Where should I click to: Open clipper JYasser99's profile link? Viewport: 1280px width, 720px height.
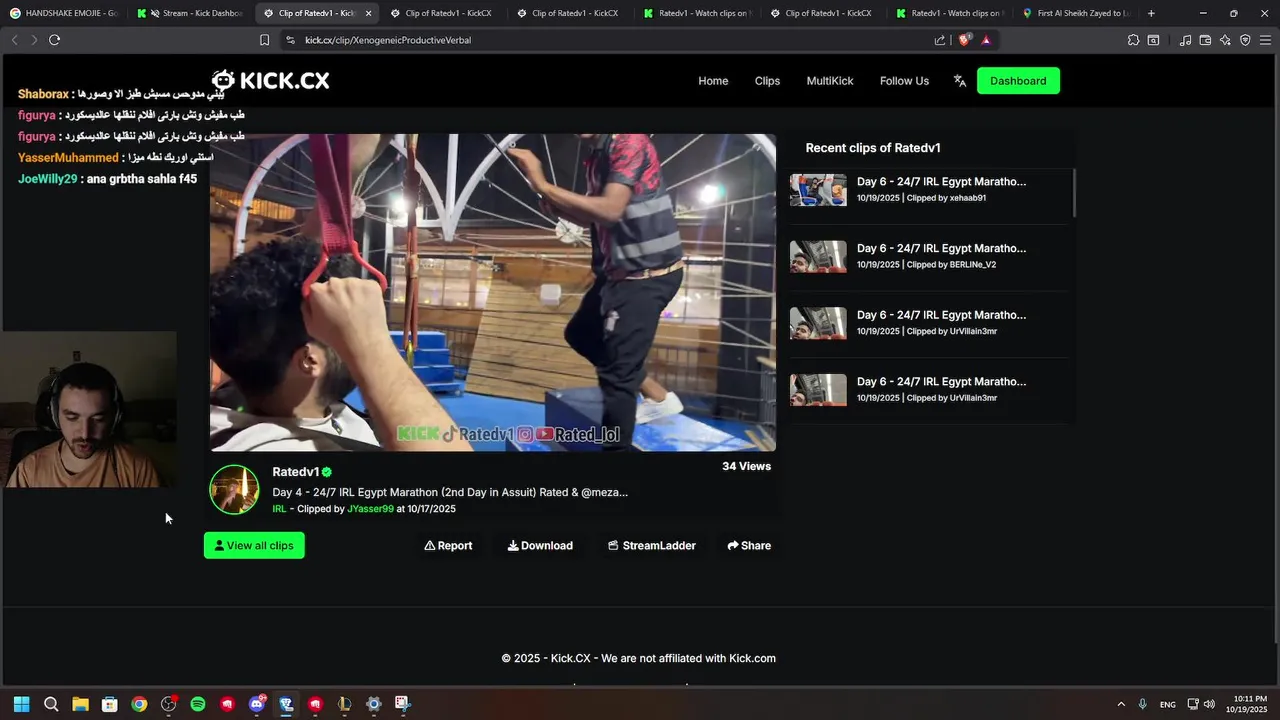coord(370,509)
